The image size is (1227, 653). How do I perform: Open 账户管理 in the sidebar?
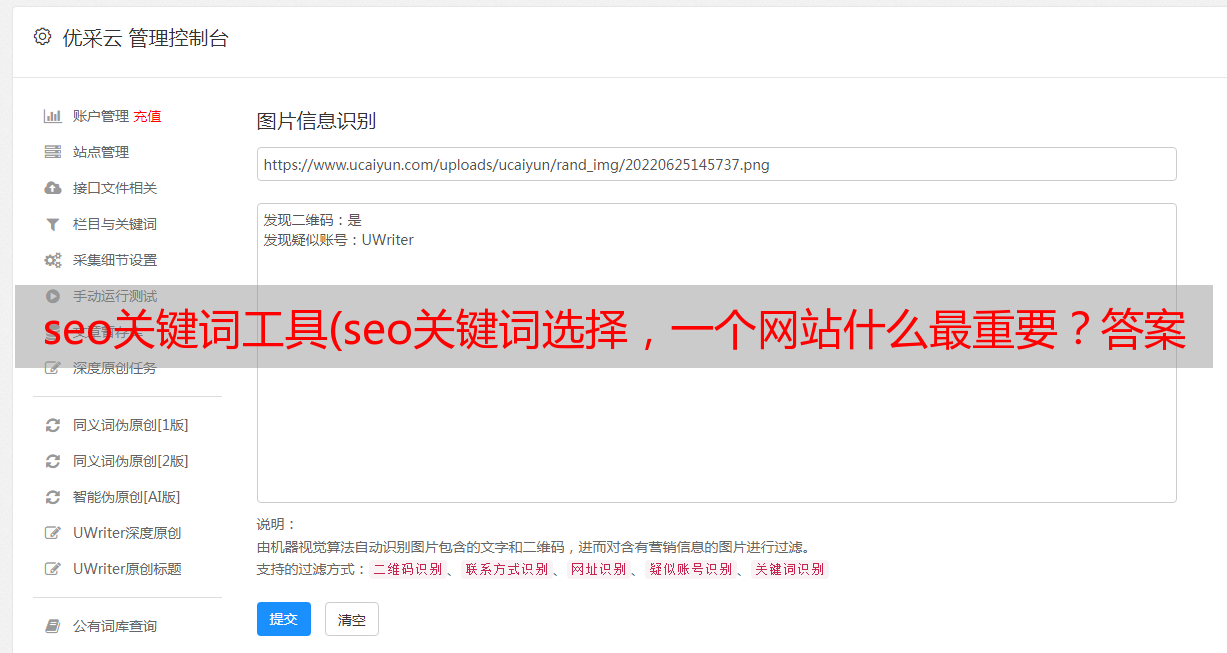coord(101,116)
